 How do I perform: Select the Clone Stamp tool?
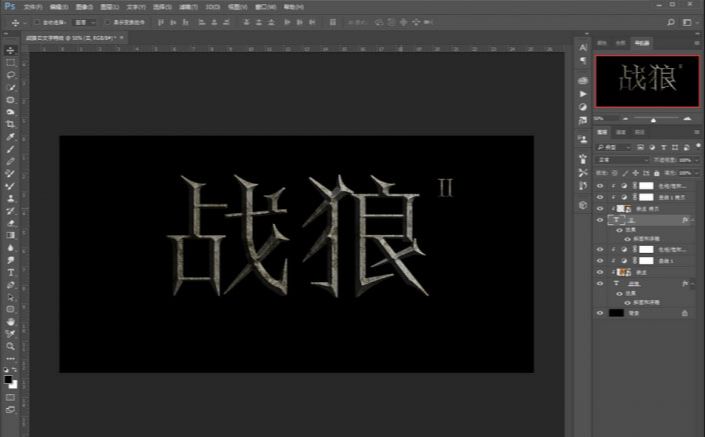10,198
